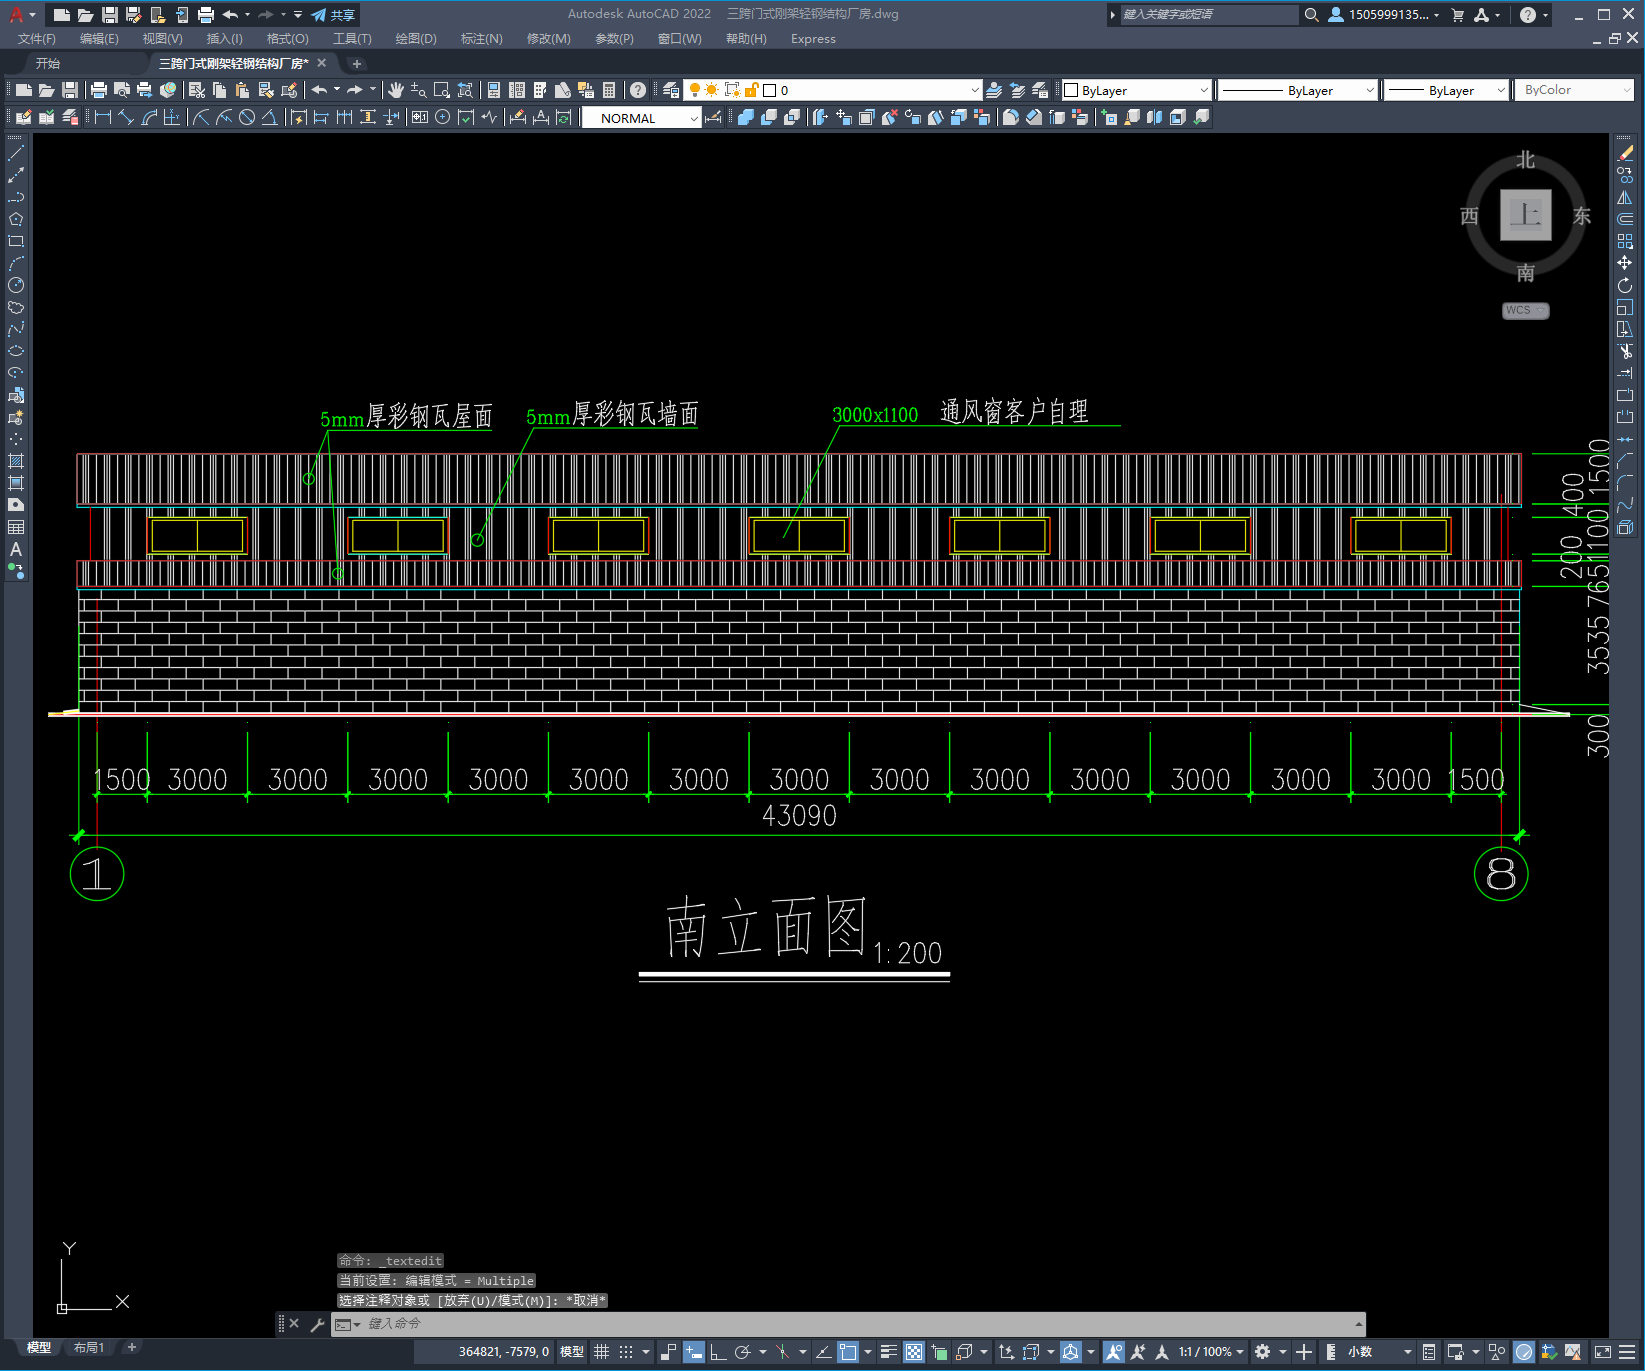Add a new drawing tab with plus button
Viewport: 1645px width, 1371px height.
[357, 64]
